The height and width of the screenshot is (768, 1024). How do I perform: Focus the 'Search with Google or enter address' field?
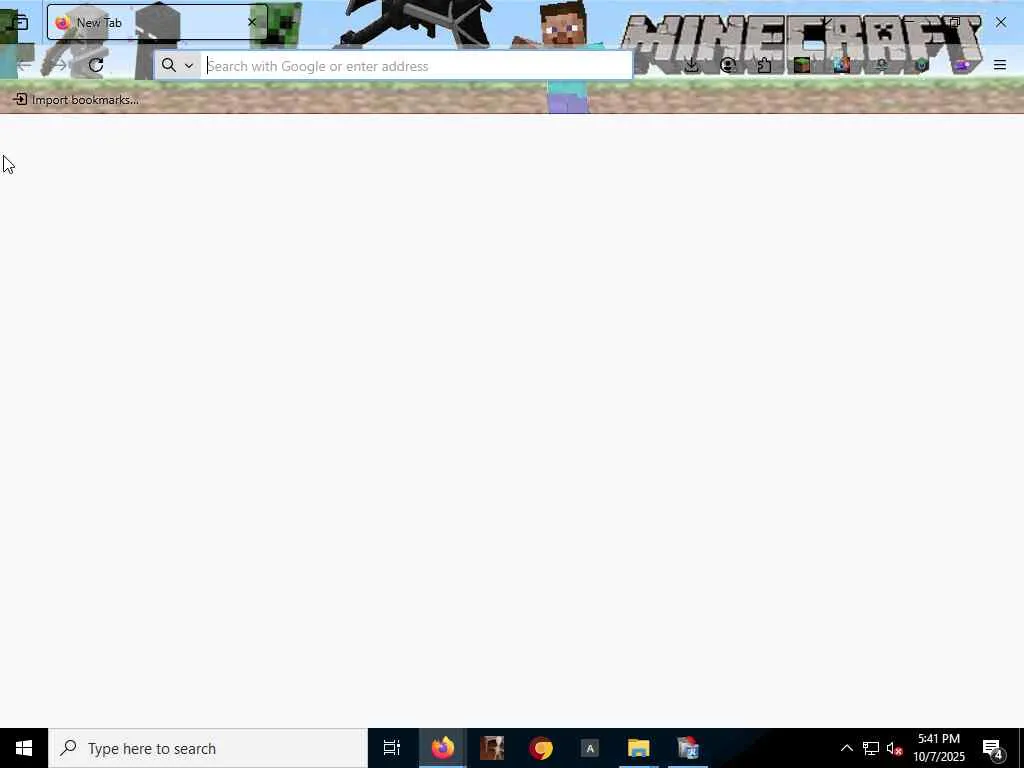(417, 66)
